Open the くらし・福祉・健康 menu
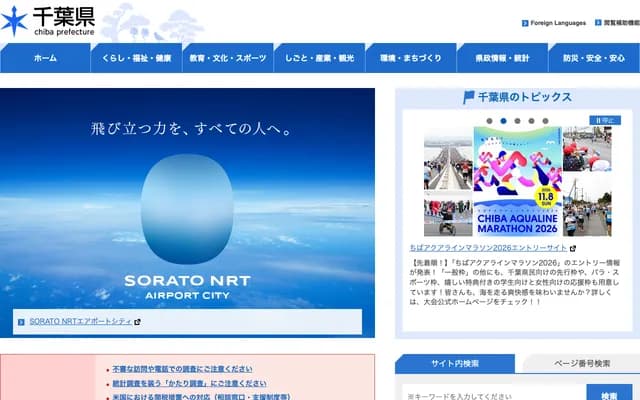This screenshot has height=400, width=640. [x=136, y=58]
